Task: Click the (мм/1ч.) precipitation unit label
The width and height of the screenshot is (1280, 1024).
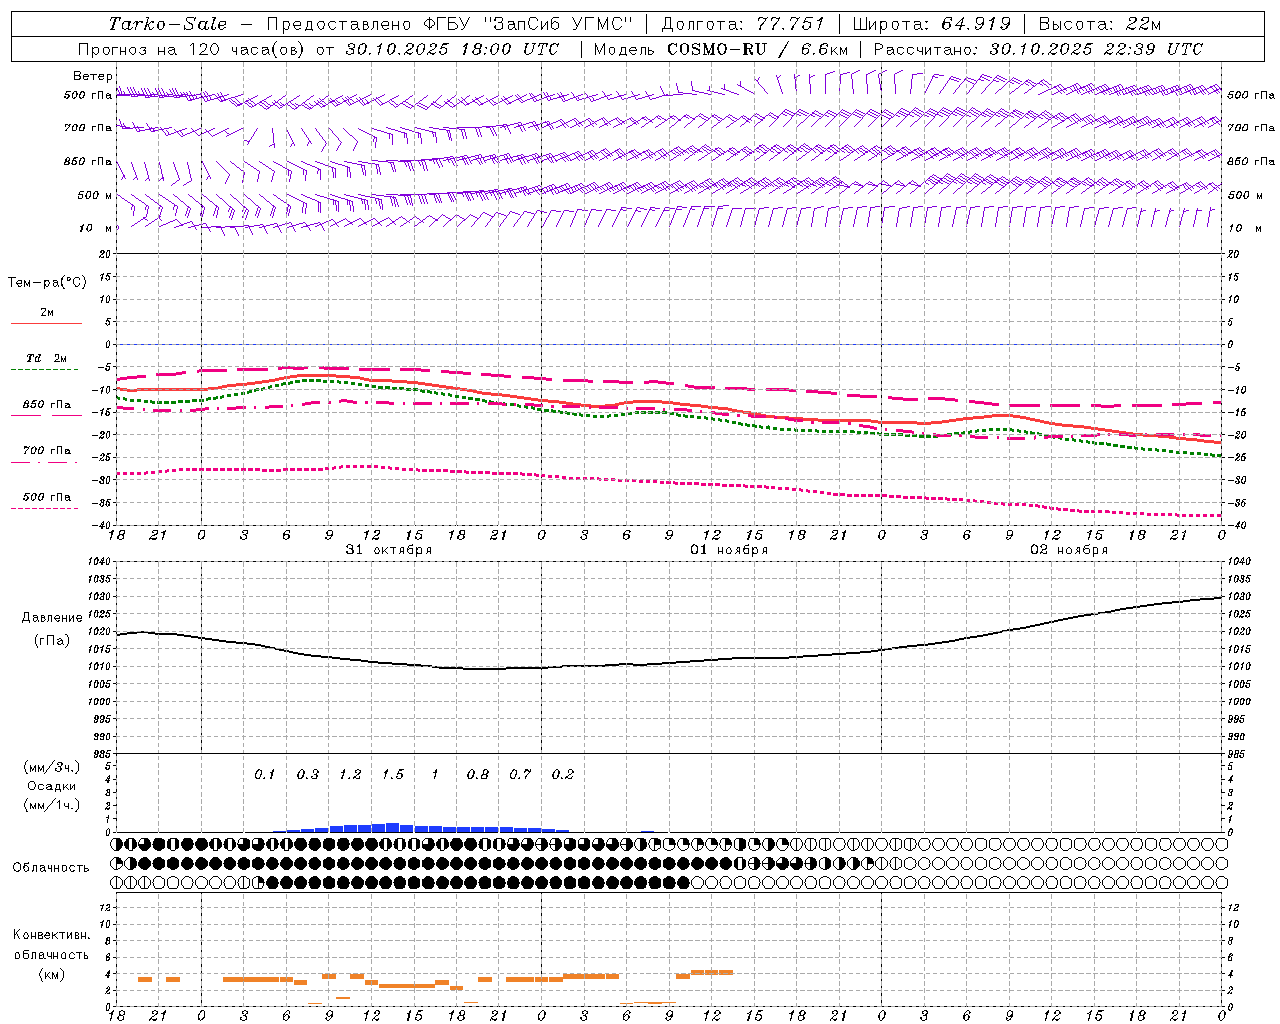Action: (x=52, y=805)
